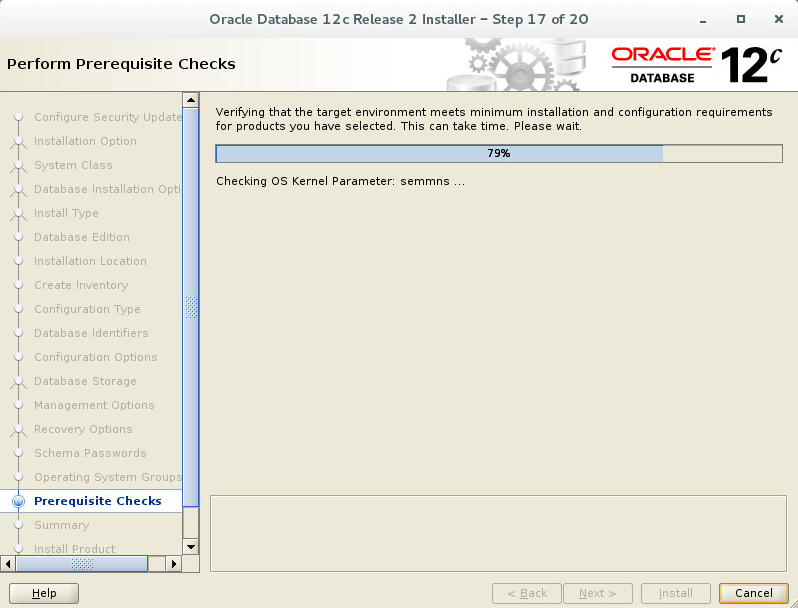Image resolution: width=798 pixels, height=608 pixels.
Task: Click the disabled Next button
Action: tap(597, 593)
